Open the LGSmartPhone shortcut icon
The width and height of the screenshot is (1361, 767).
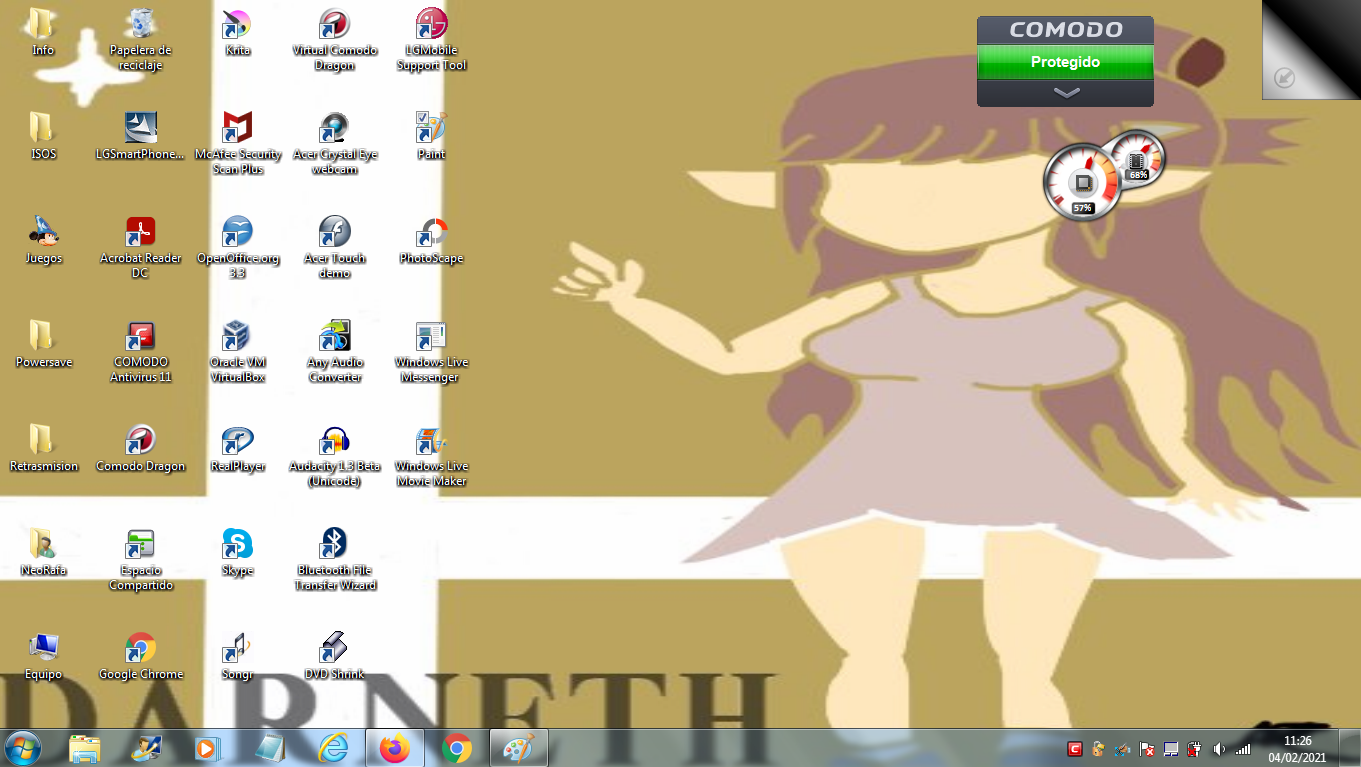click(x=140, y=136)
